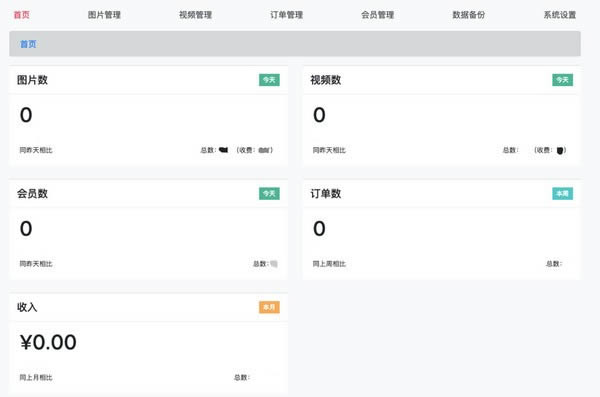The width and height of the screenshot is (600, 397).
Task: Navigate to 数据备份 page
Action: click(468, 15)
